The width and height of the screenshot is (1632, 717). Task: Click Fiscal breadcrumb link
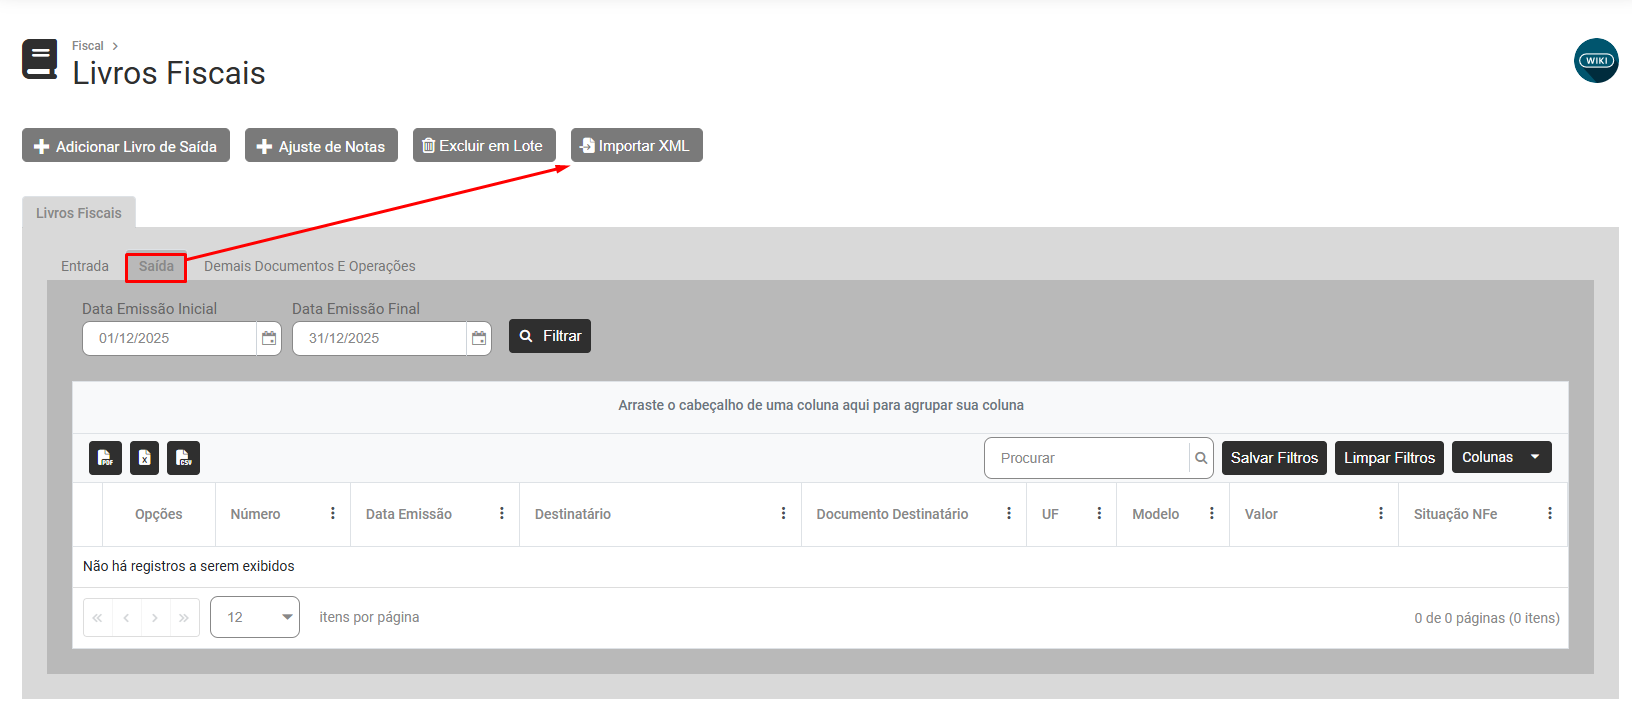coord(88,46)
